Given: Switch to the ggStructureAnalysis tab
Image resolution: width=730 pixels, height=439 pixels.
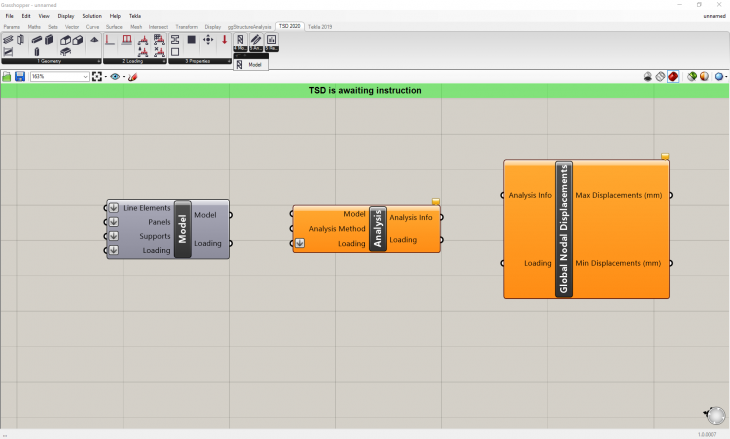Looking at the screenshot, I should tap(250, 27).
